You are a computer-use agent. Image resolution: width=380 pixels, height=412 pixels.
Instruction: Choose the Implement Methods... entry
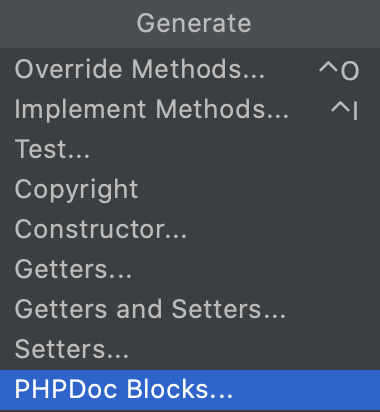[x=190, y=110]
